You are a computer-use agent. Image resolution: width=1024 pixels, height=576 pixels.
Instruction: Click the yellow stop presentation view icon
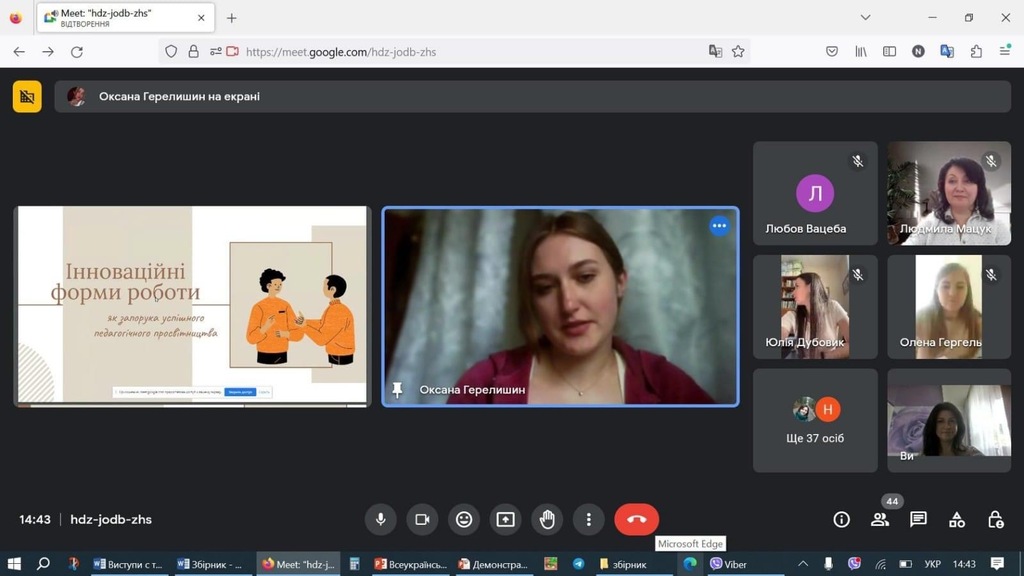27,97
